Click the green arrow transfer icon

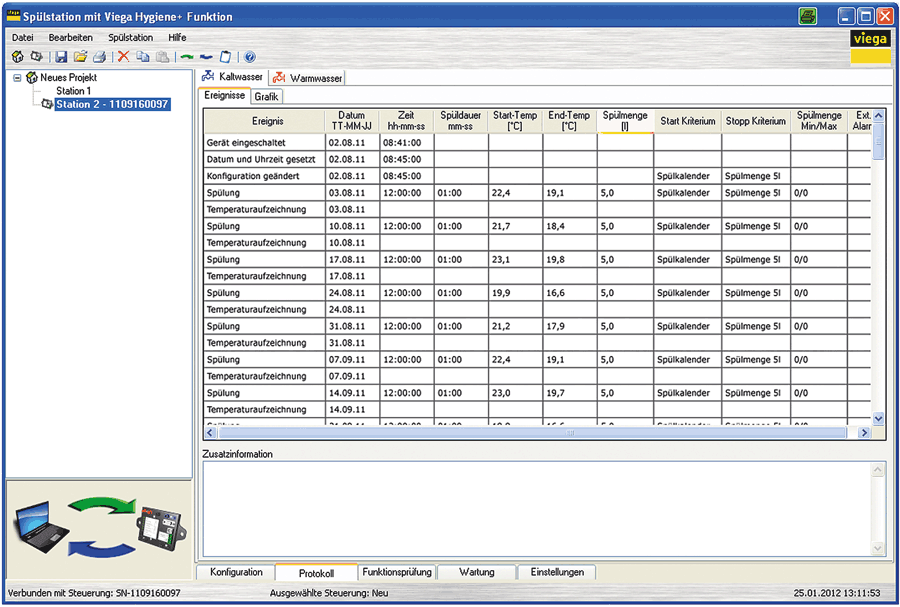click(187, 57)
